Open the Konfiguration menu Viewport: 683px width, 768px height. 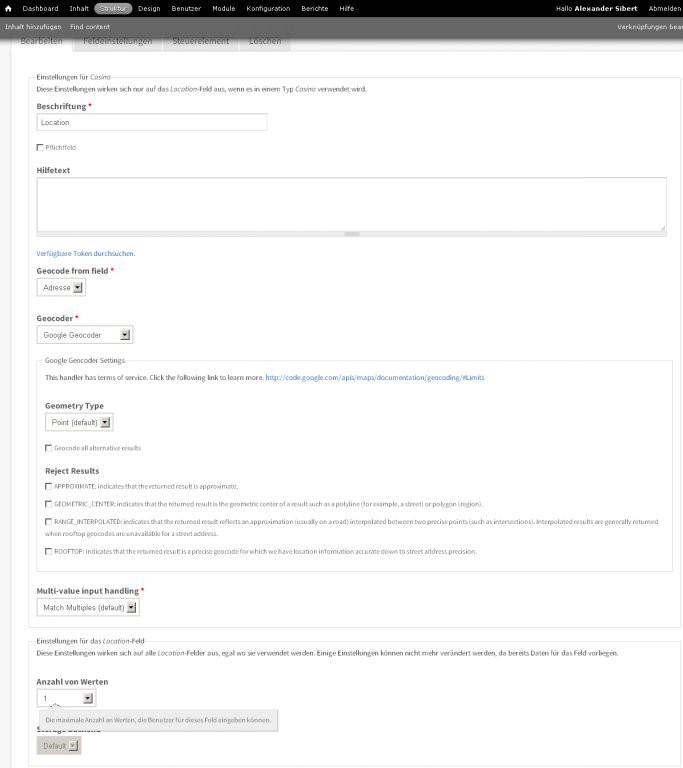point(268,8)
